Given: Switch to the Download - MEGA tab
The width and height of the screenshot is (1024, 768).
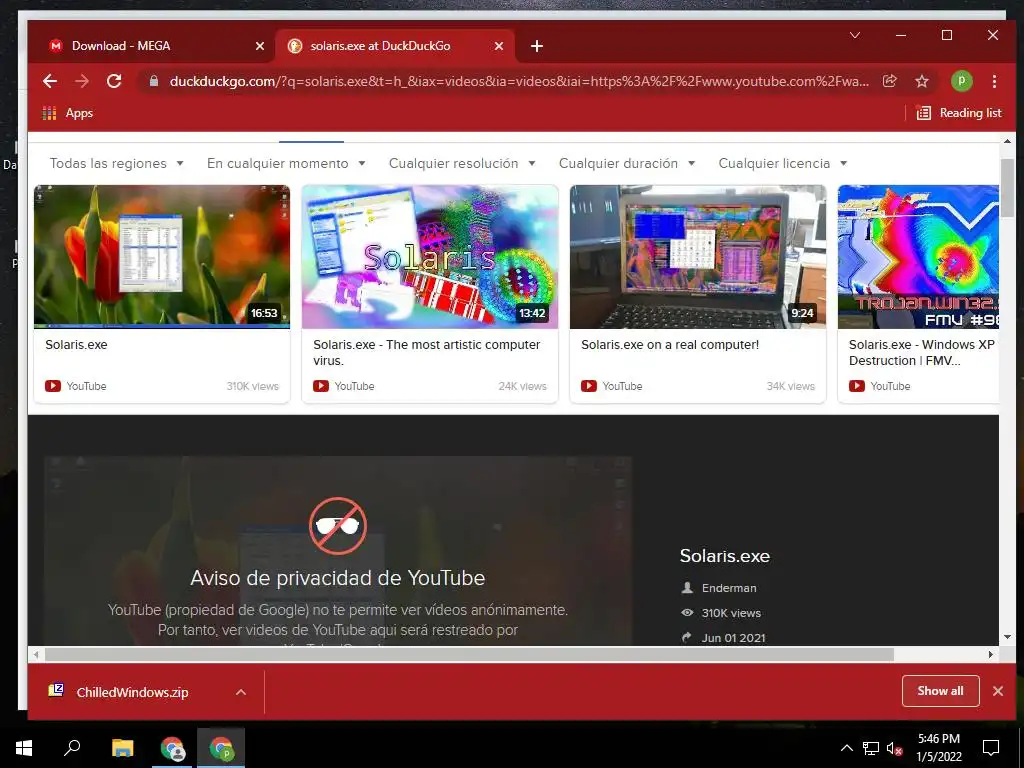Looking at the screenshot, I should (150, 46).
